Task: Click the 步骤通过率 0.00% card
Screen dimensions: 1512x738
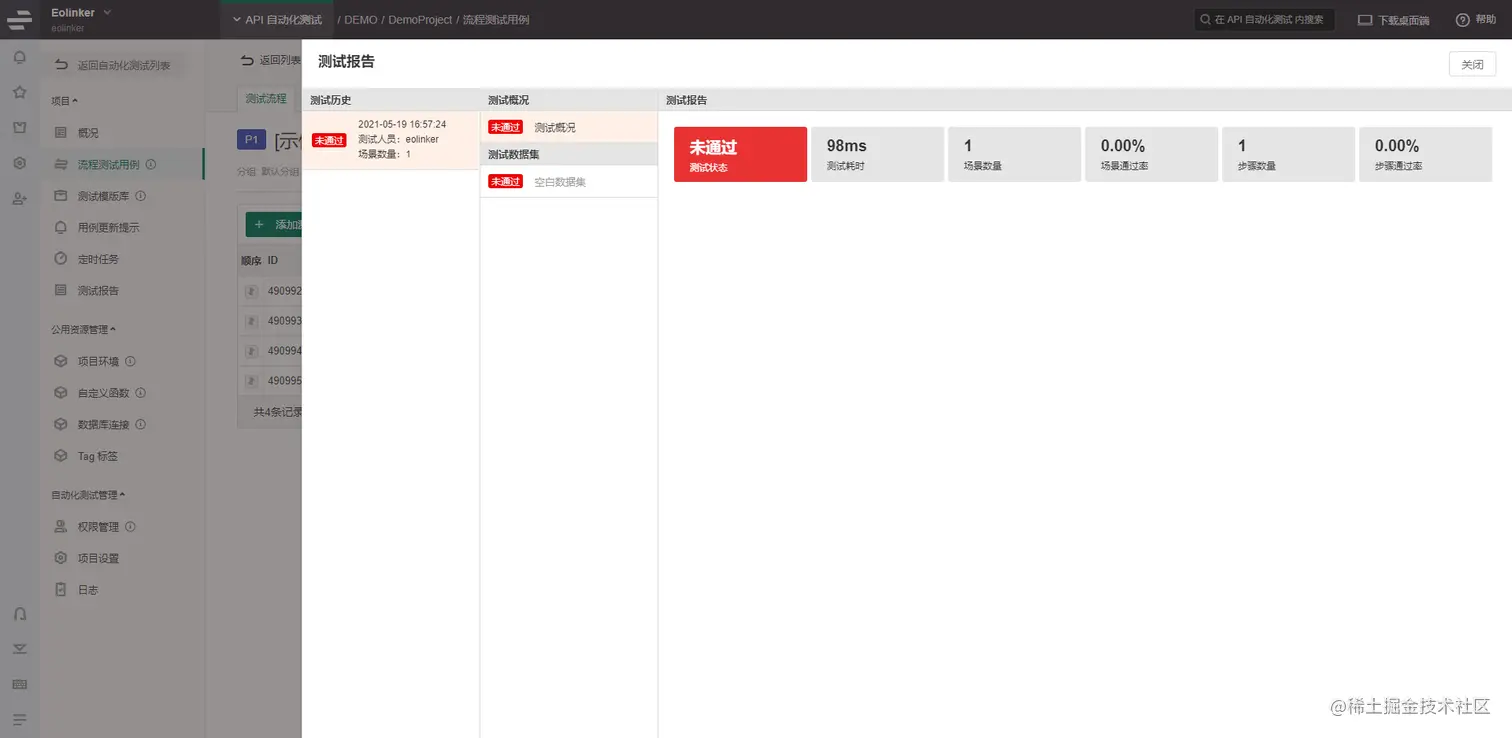Action: 1425,154
